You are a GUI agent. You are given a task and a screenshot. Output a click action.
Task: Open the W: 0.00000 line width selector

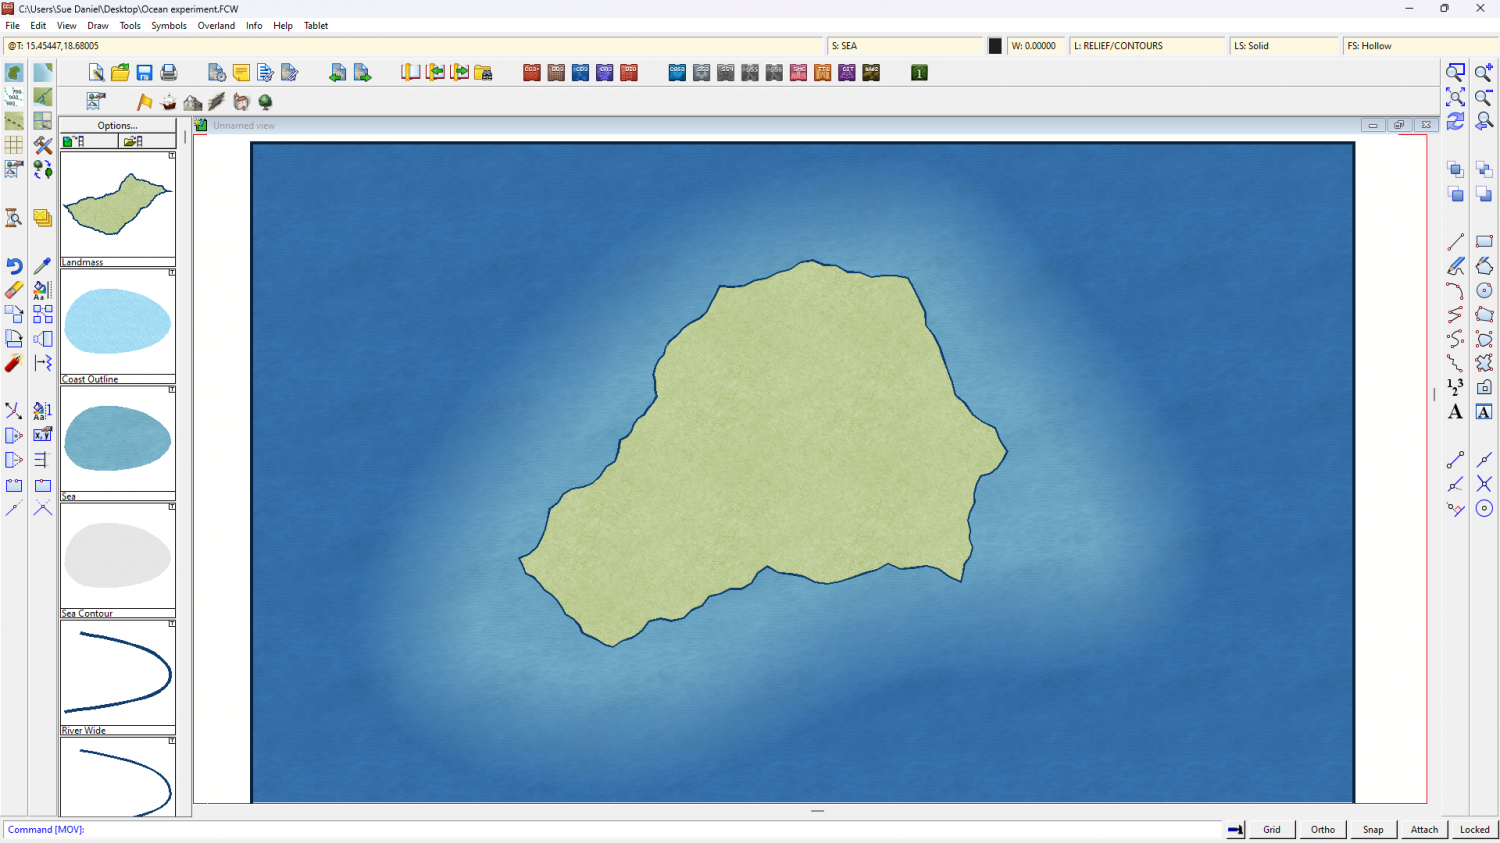tap(1036, 46)
